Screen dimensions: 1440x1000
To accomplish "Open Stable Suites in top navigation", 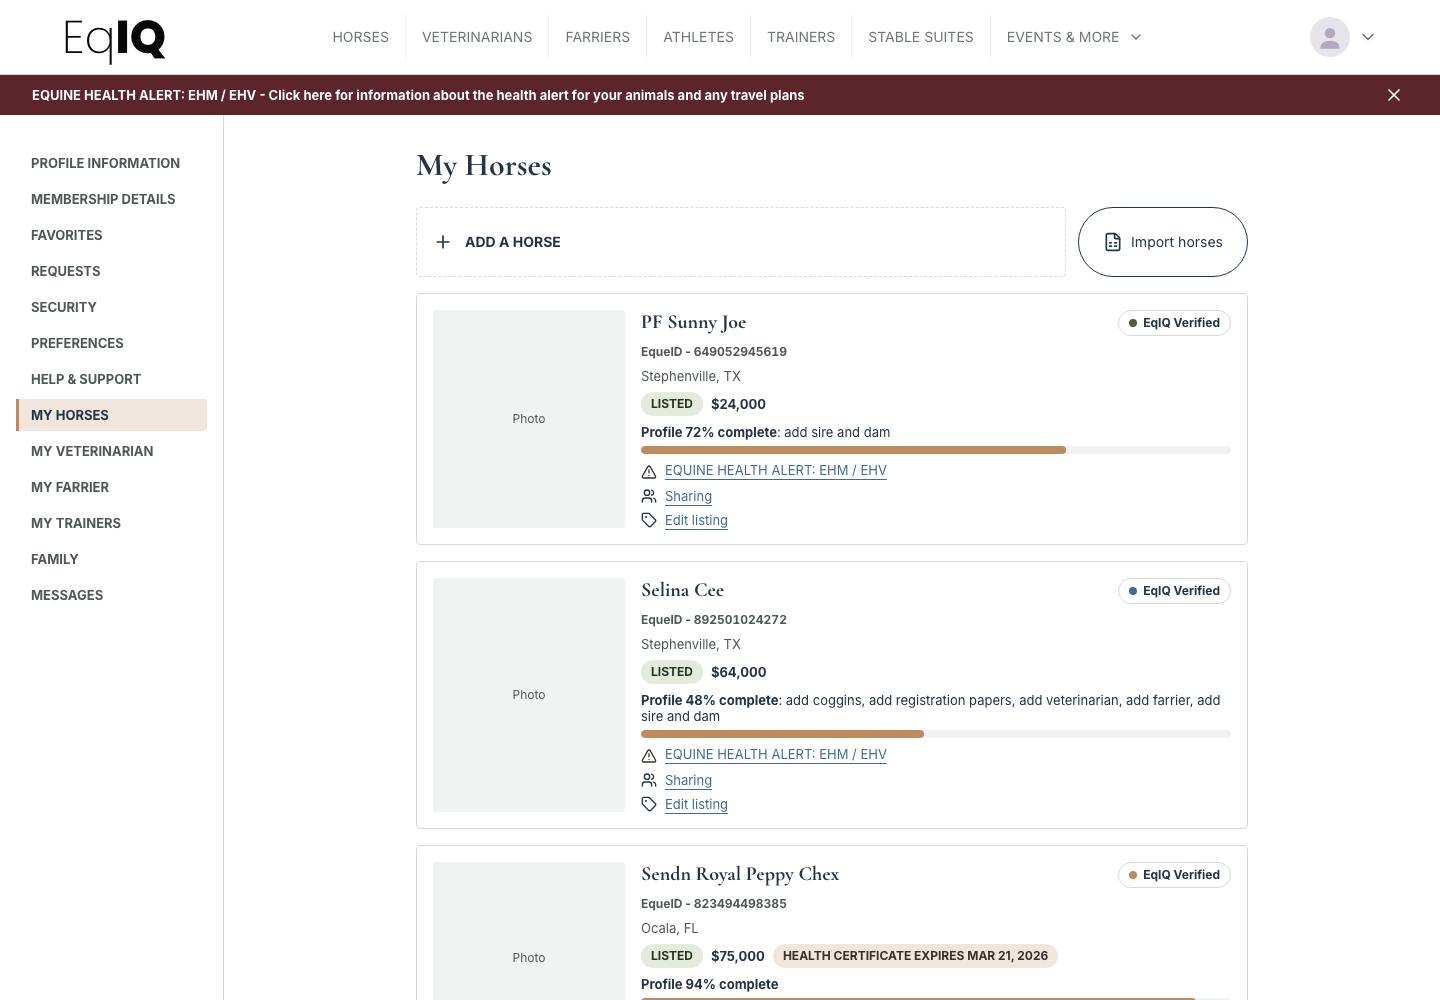I will coord(921,37).
